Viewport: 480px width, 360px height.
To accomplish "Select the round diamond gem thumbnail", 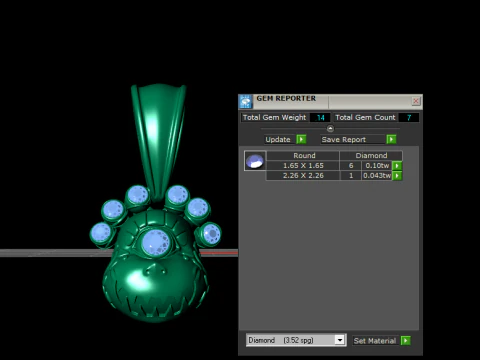I will tap(255, 161).
